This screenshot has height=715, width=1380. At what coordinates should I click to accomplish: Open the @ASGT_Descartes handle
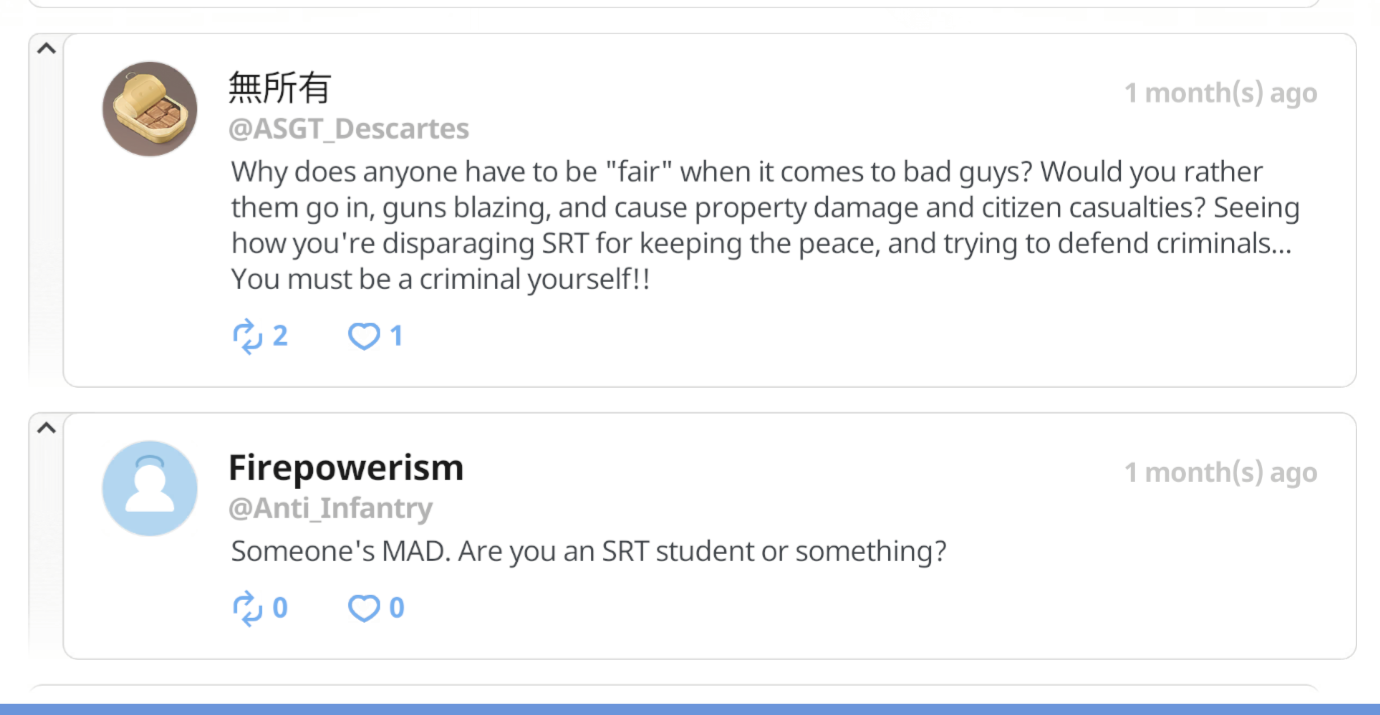click(349, 129)
